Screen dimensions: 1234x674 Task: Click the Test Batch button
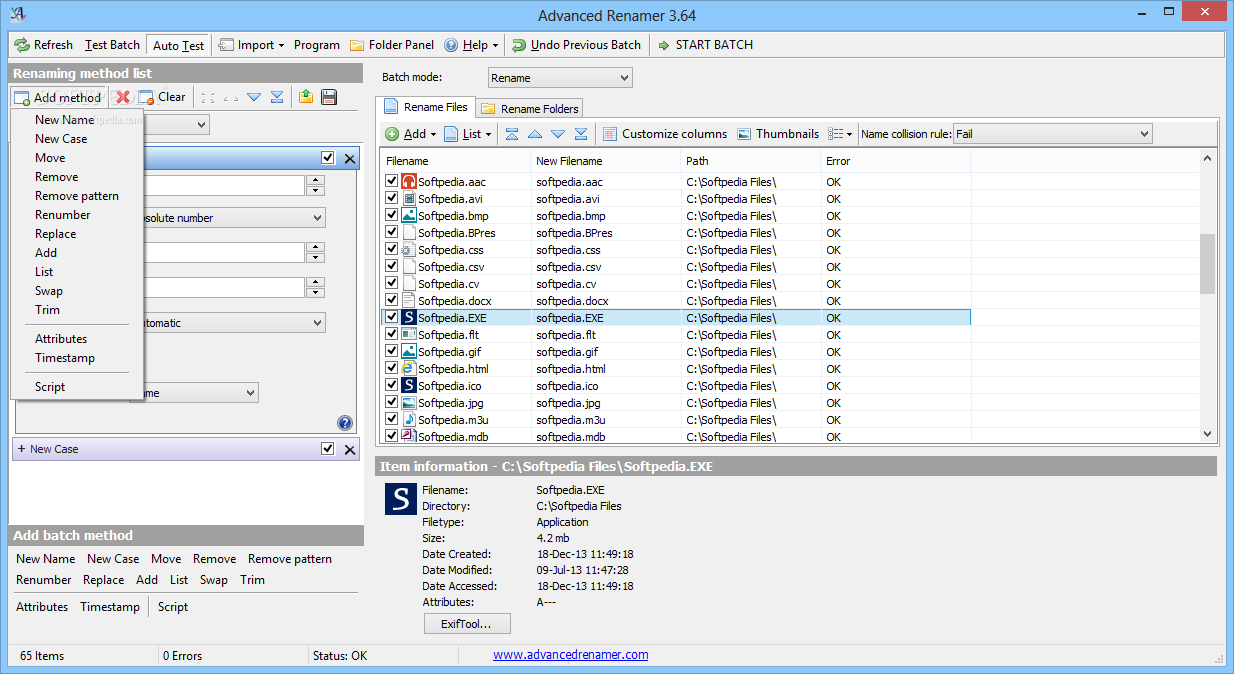(x=112, y=45)
